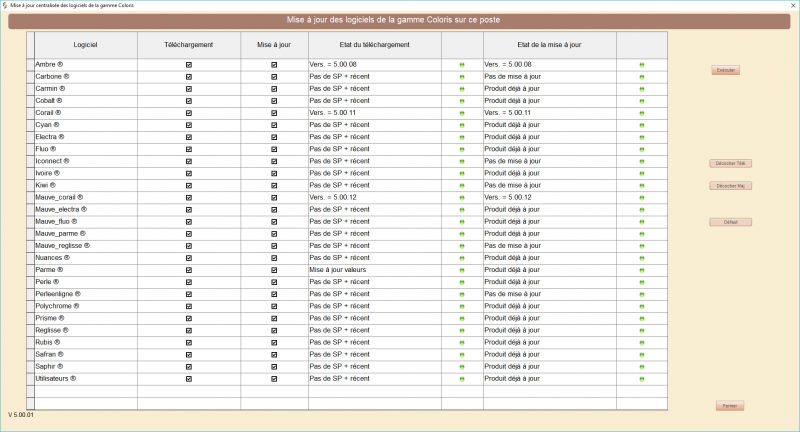Image resolution: width=800 pixels, height=432 pixels.
Task: Click the Défaut button
Action: (x=730, y=222)
